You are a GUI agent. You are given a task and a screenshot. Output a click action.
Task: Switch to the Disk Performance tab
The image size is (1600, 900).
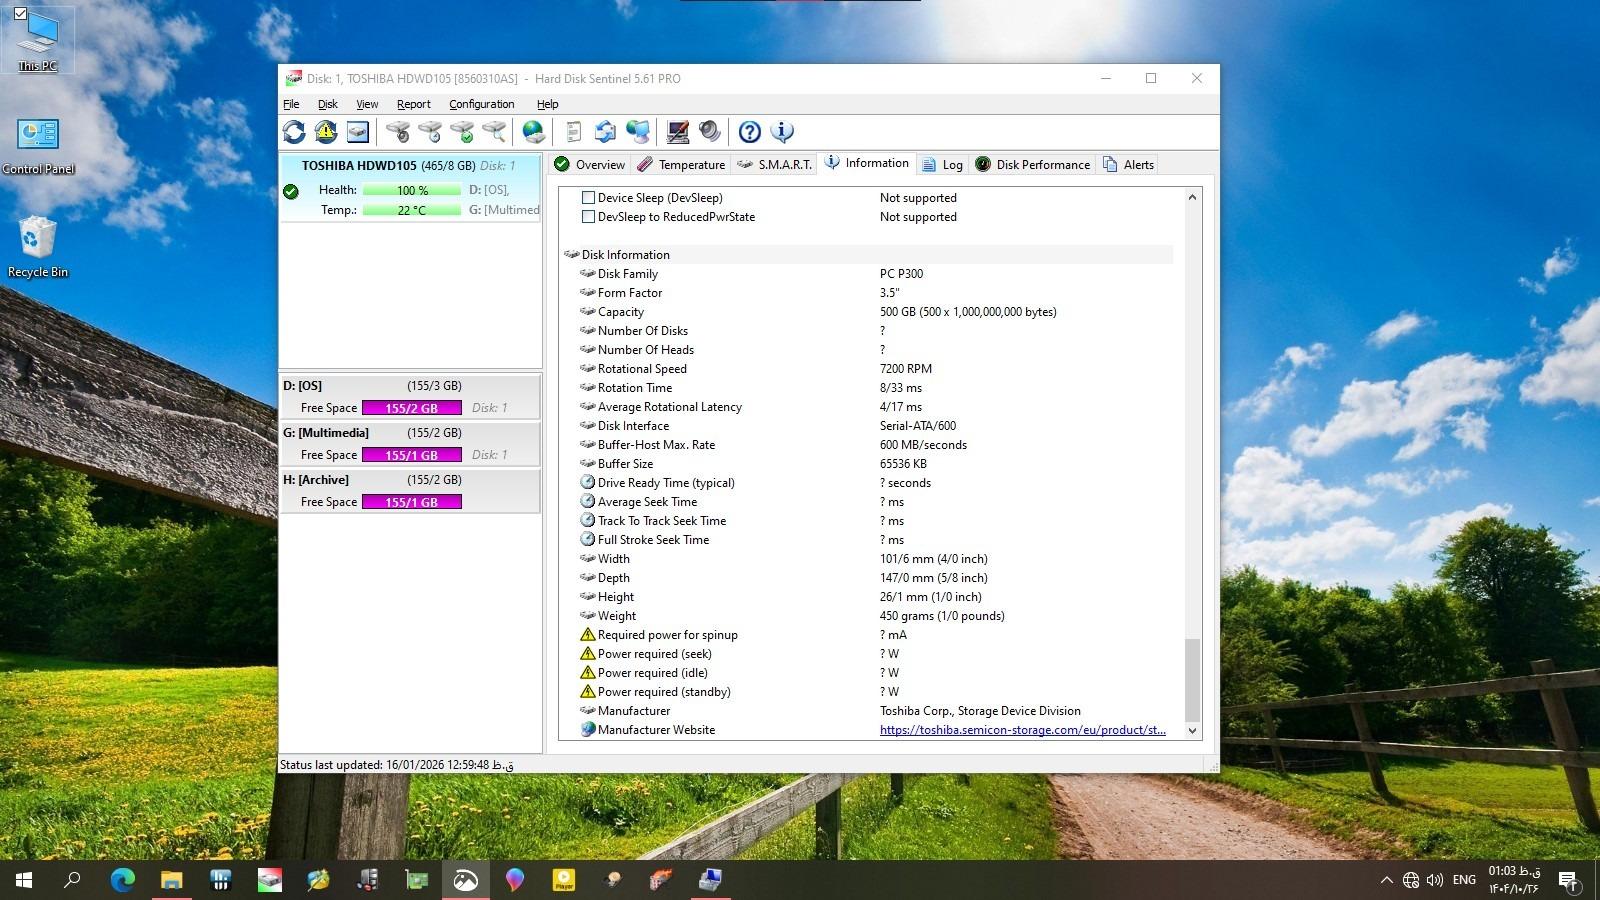tap(1033, 165)
